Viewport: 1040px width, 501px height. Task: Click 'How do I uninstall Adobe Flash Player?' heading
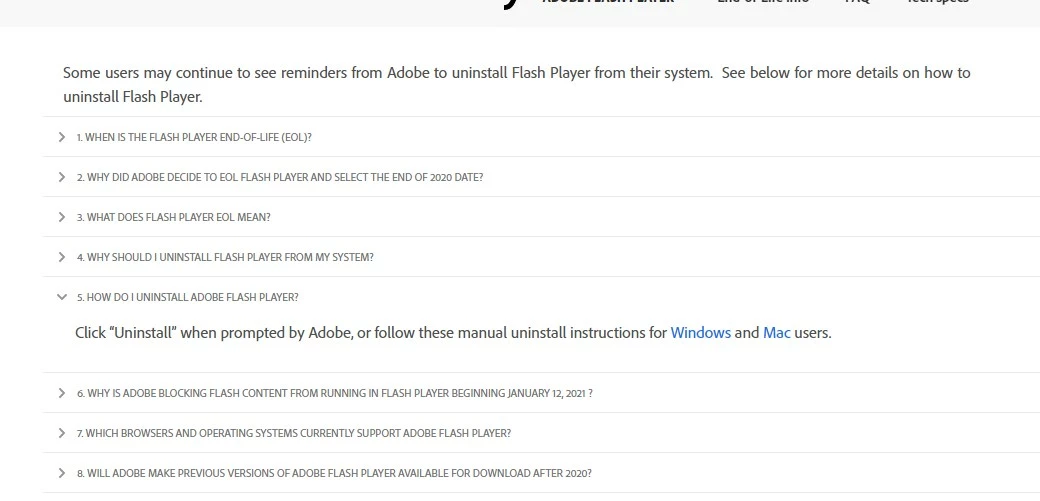click(x=188, y=297)
